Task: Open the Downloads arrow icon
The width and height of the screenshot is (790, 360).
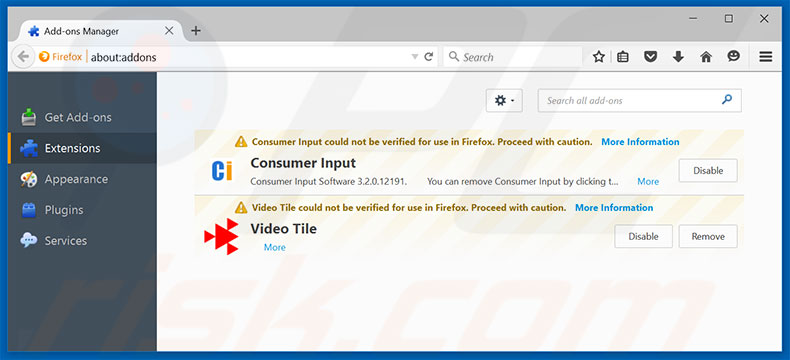Action: coord(678,57)
